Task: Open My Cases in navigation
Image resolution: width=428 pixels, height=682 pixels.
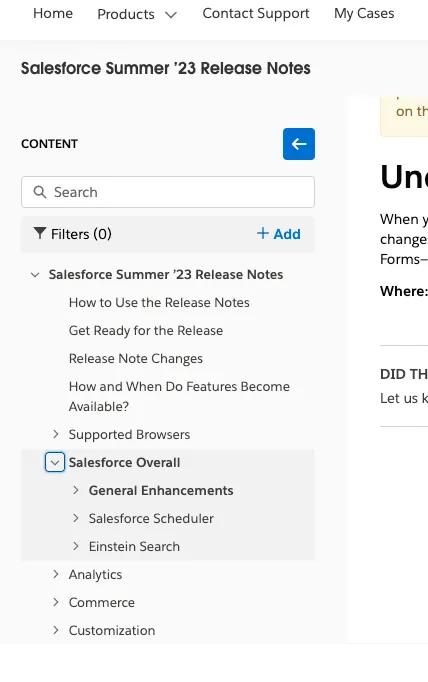Action: pyautogui.click(x=364, y=13)
